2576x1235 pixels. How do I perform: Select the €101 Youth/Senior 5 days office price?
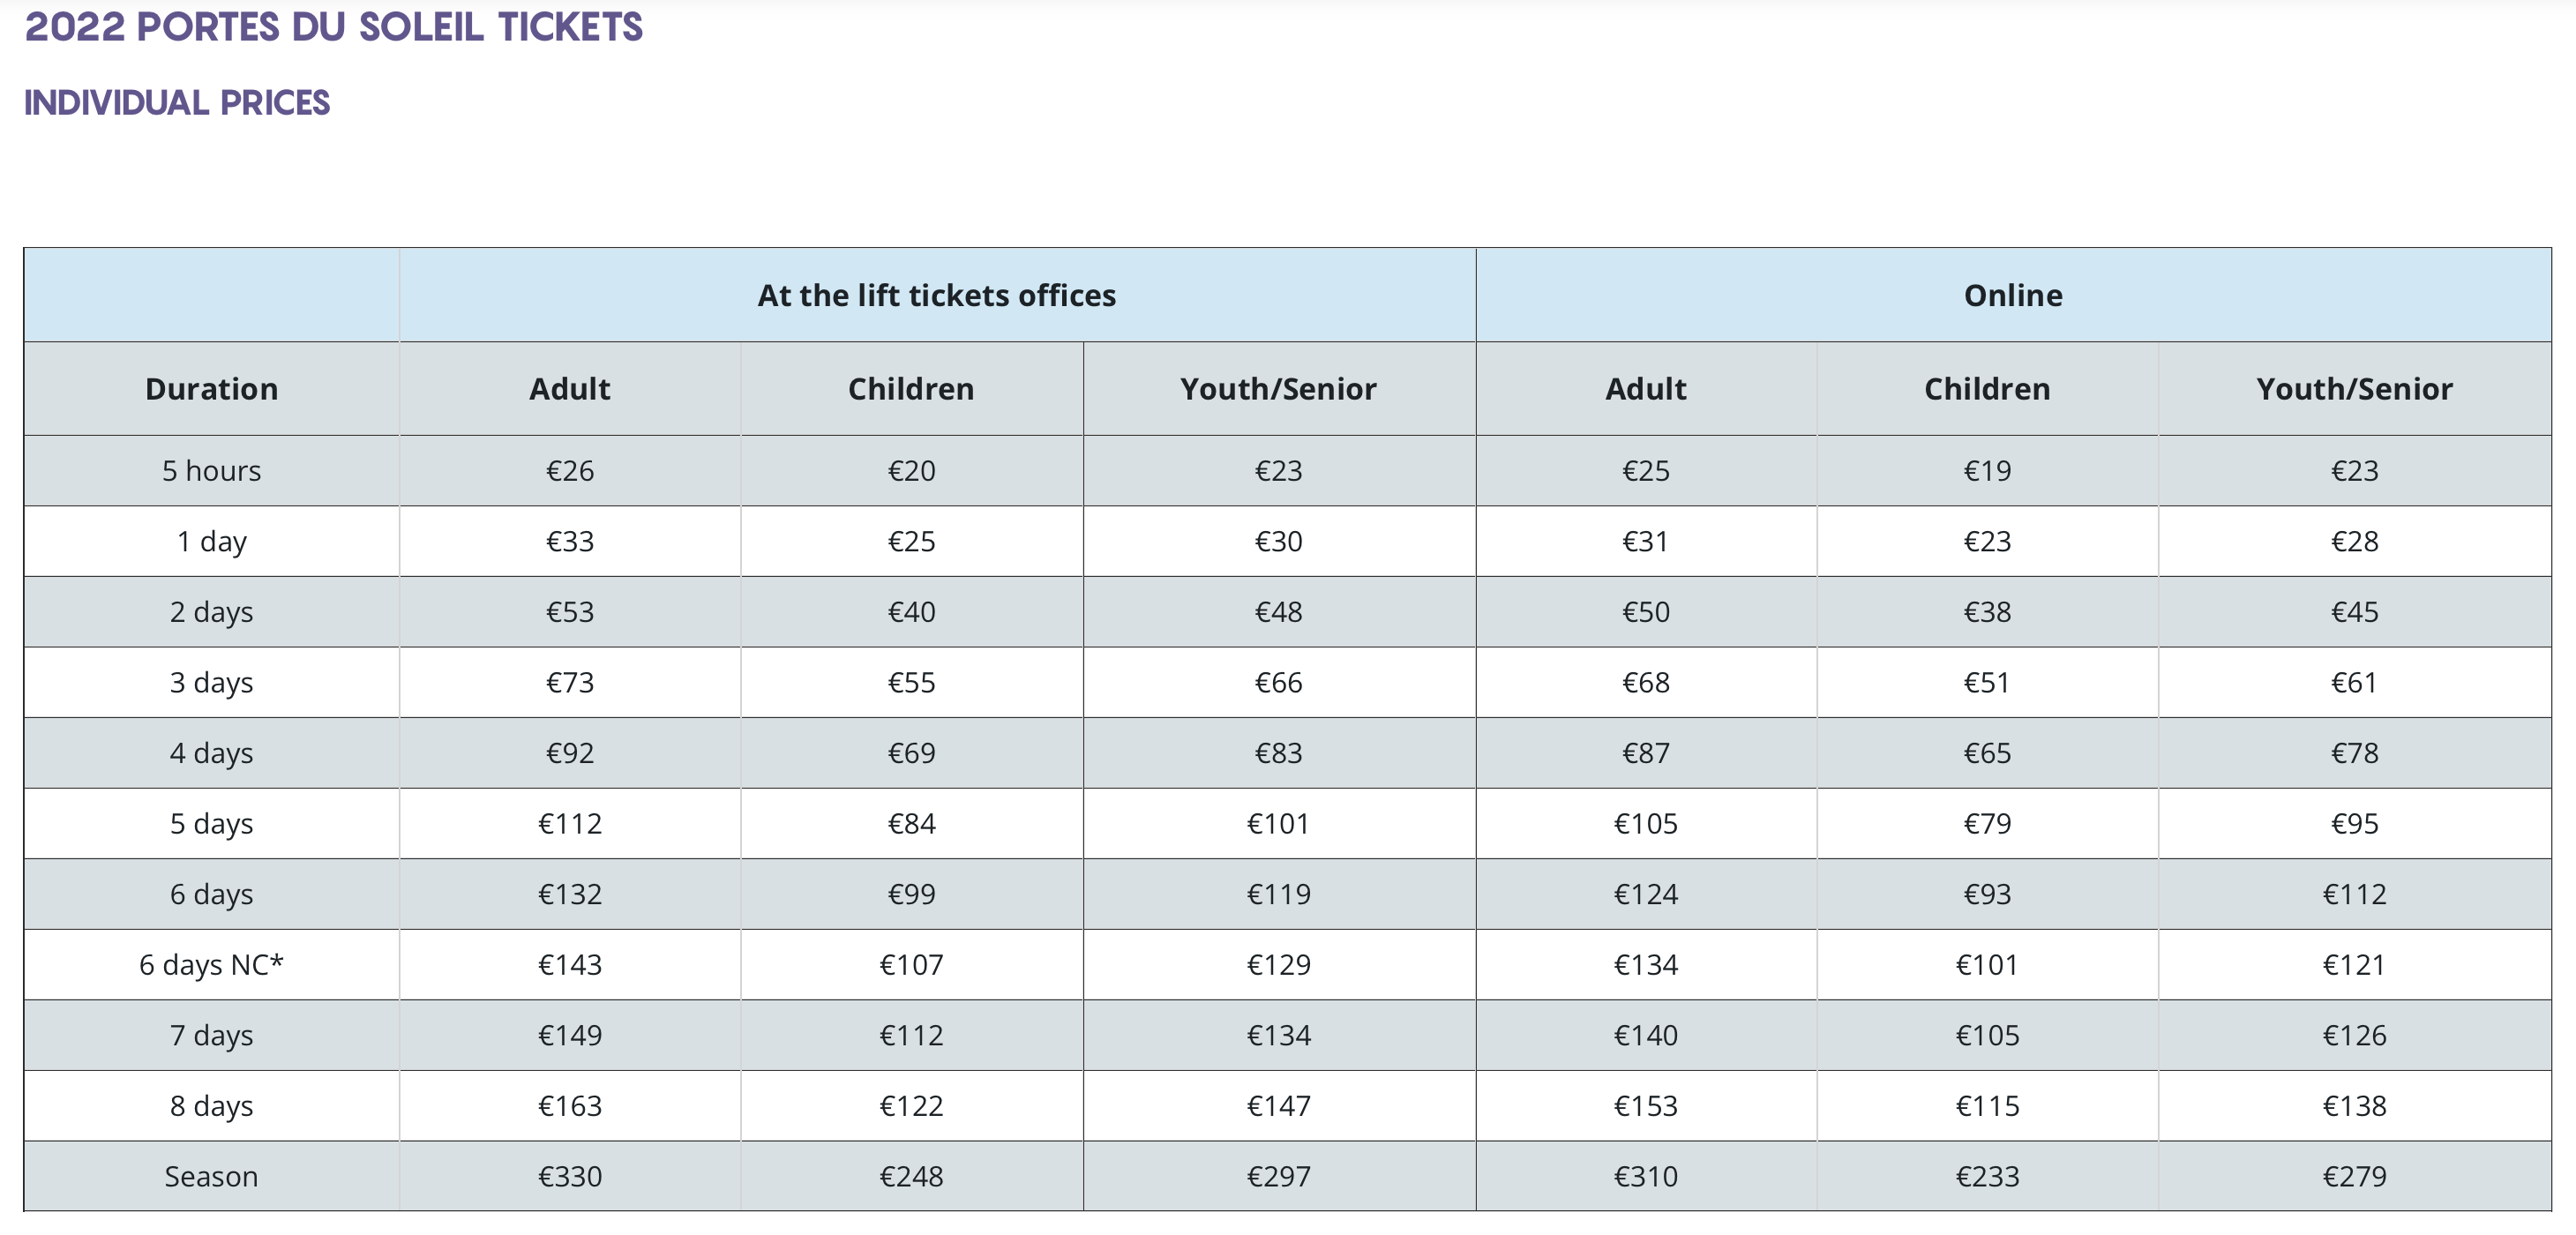pos(1278,823)
